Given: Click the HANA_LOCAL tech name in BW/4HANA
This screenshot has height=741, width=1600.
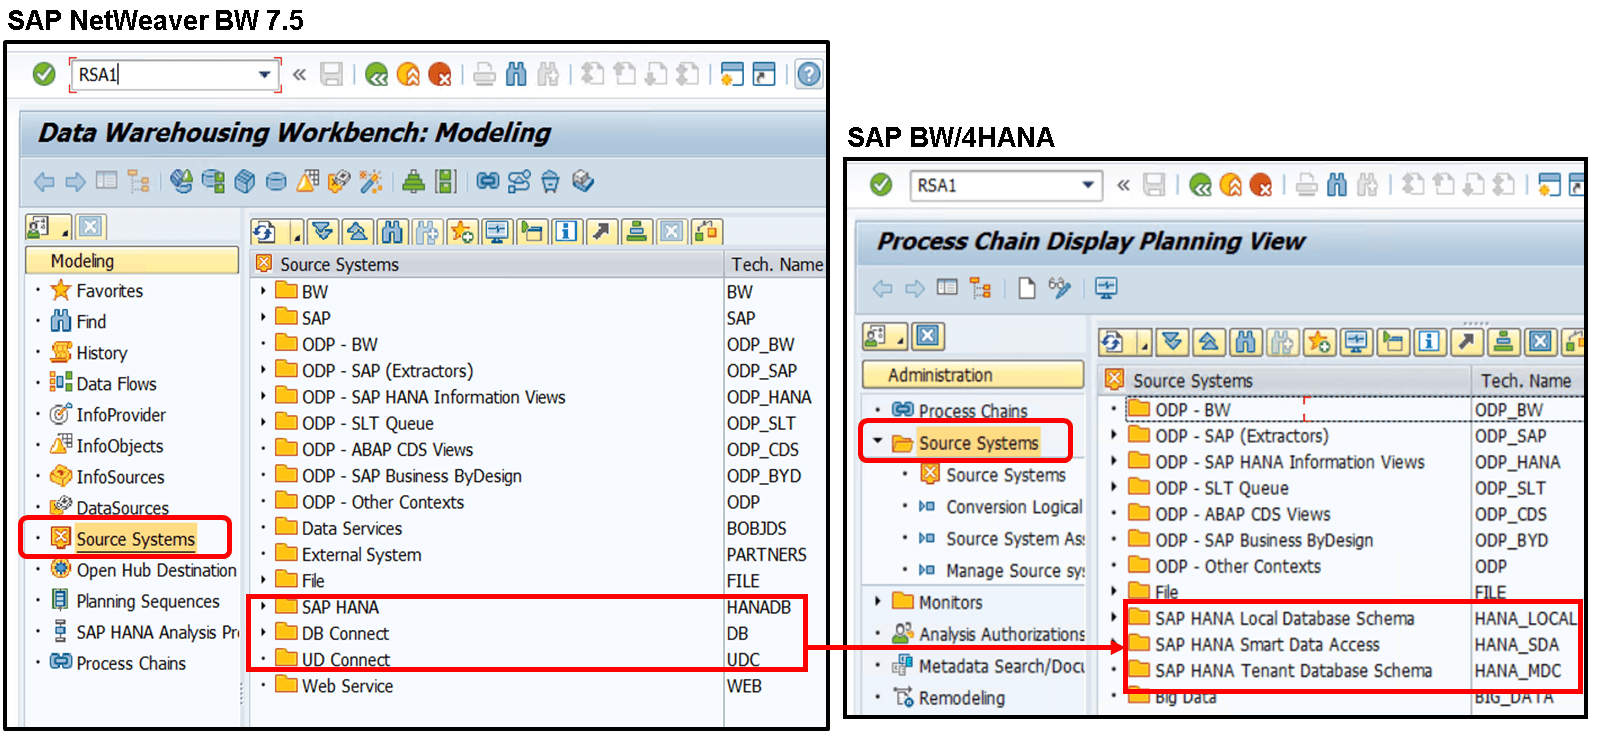Looking at the screenshot, I should point(1525,619).
